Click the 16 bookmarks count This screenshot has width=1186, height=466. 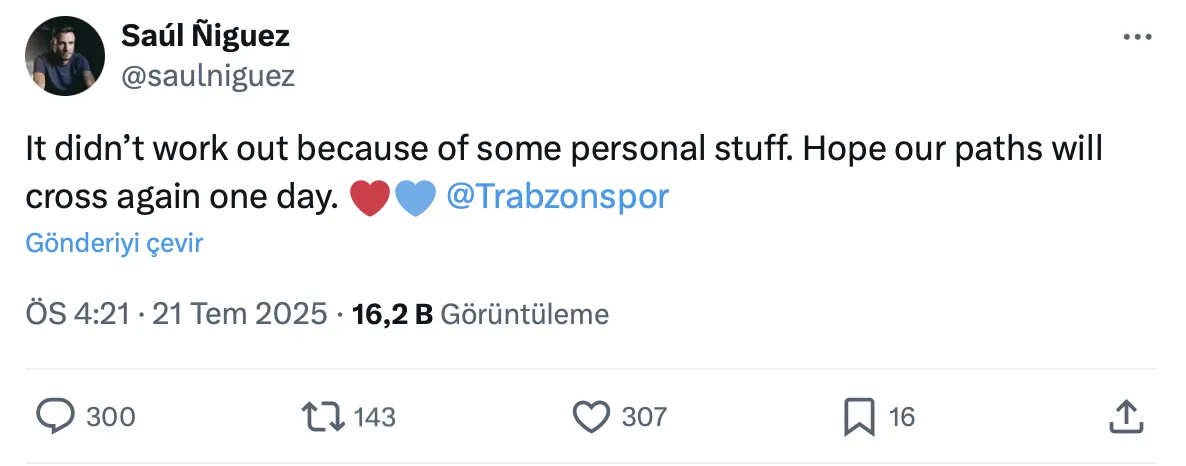[902, 416]
